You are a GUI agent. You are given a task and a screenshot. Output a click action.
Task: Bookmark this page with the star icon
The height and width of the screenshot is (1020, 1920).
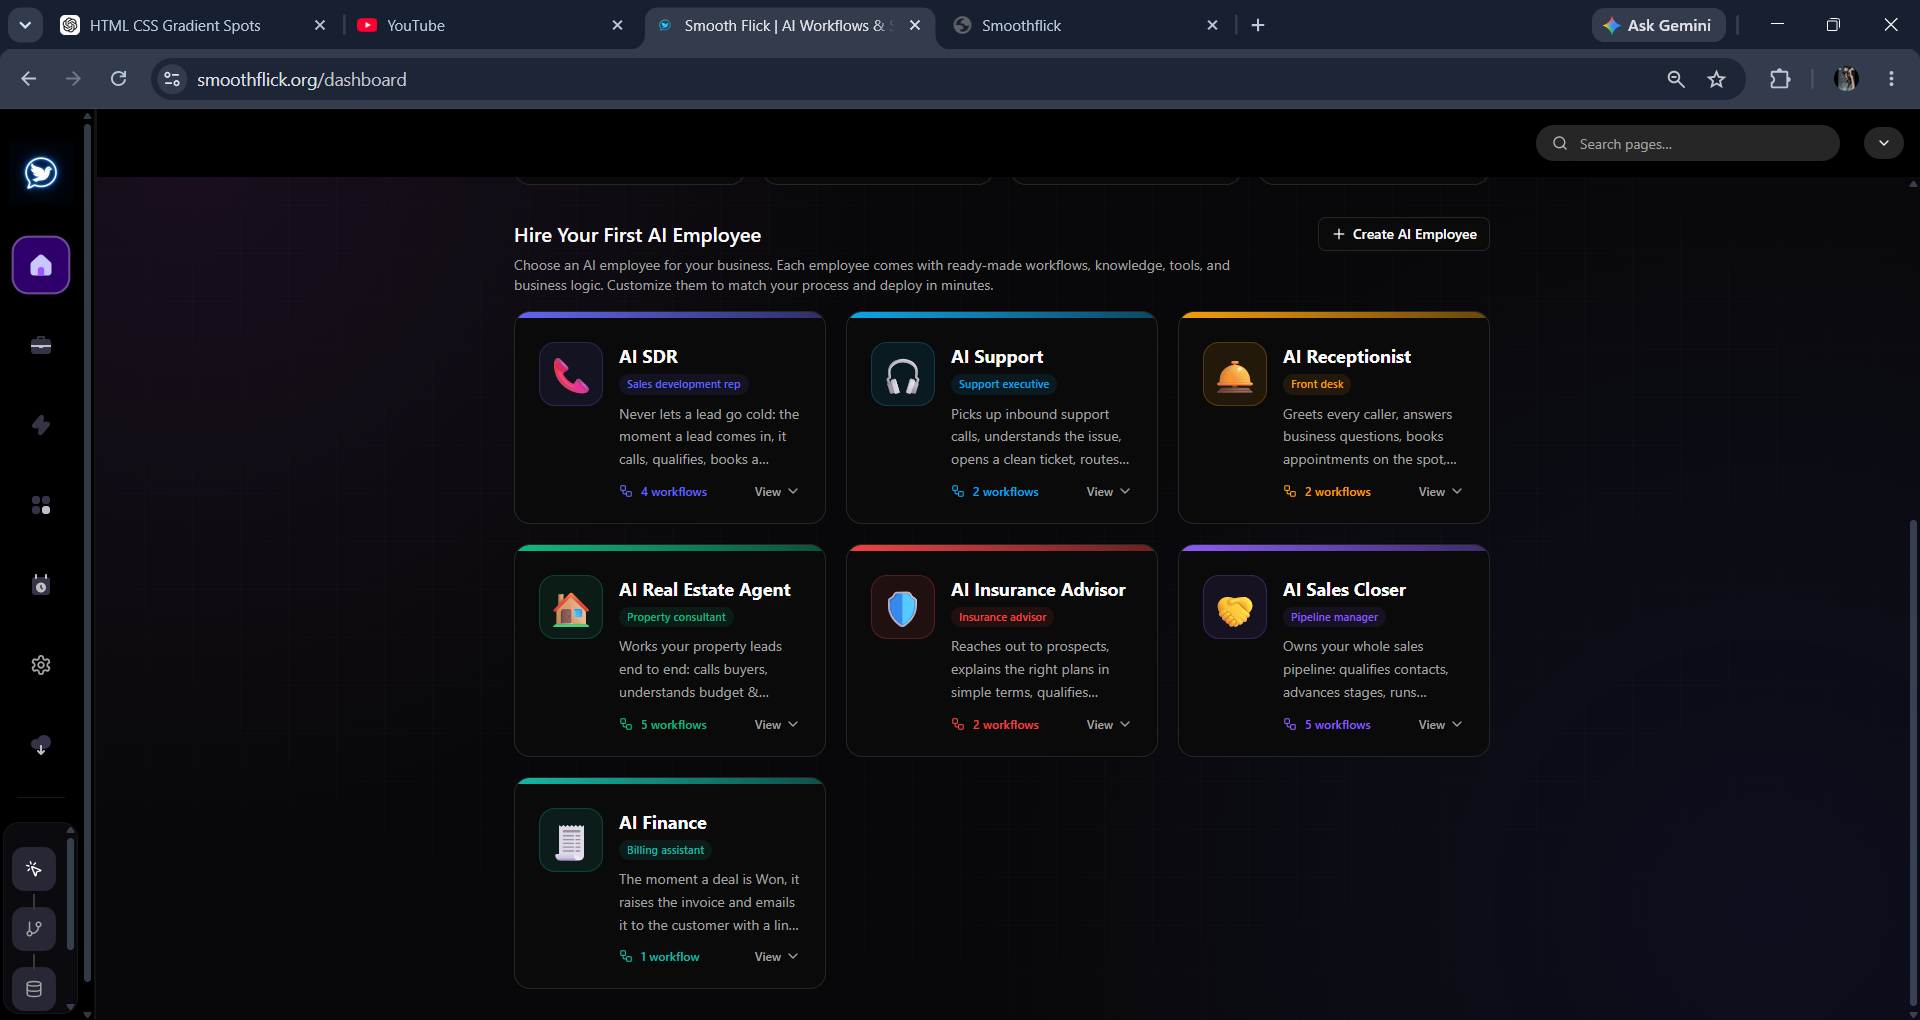1717,79
